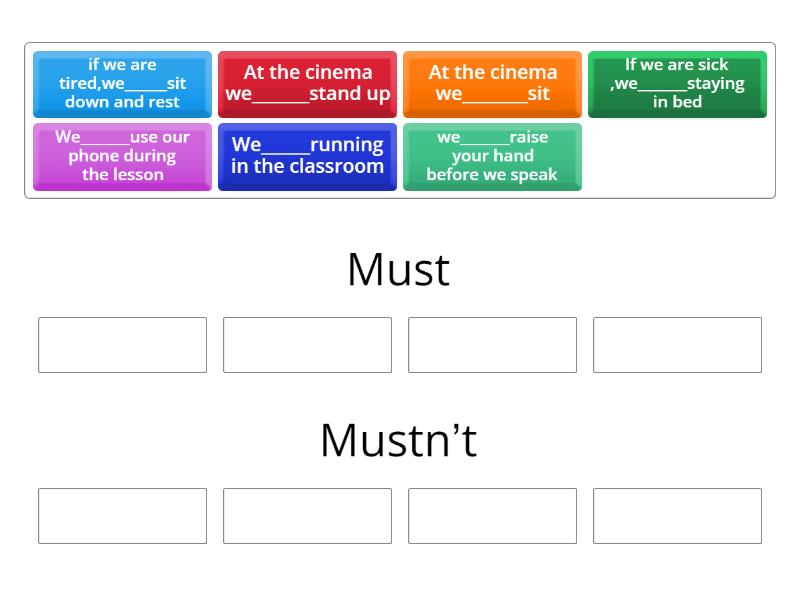Click the third empty box under Must
Screen dimensions: 800x600
point(492,345)
